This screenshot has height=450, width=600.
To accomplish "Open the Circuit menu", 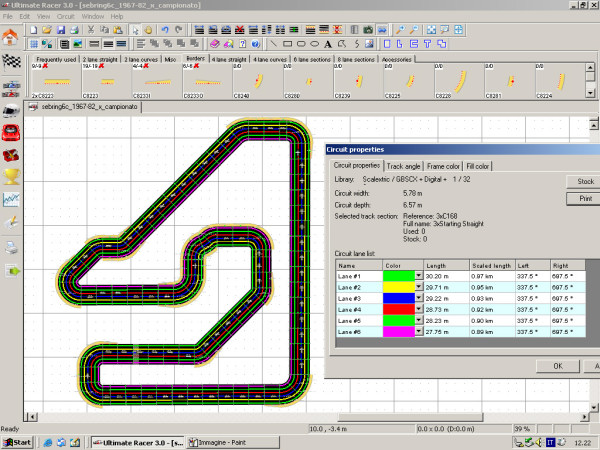I will click(x=64, y=17).
